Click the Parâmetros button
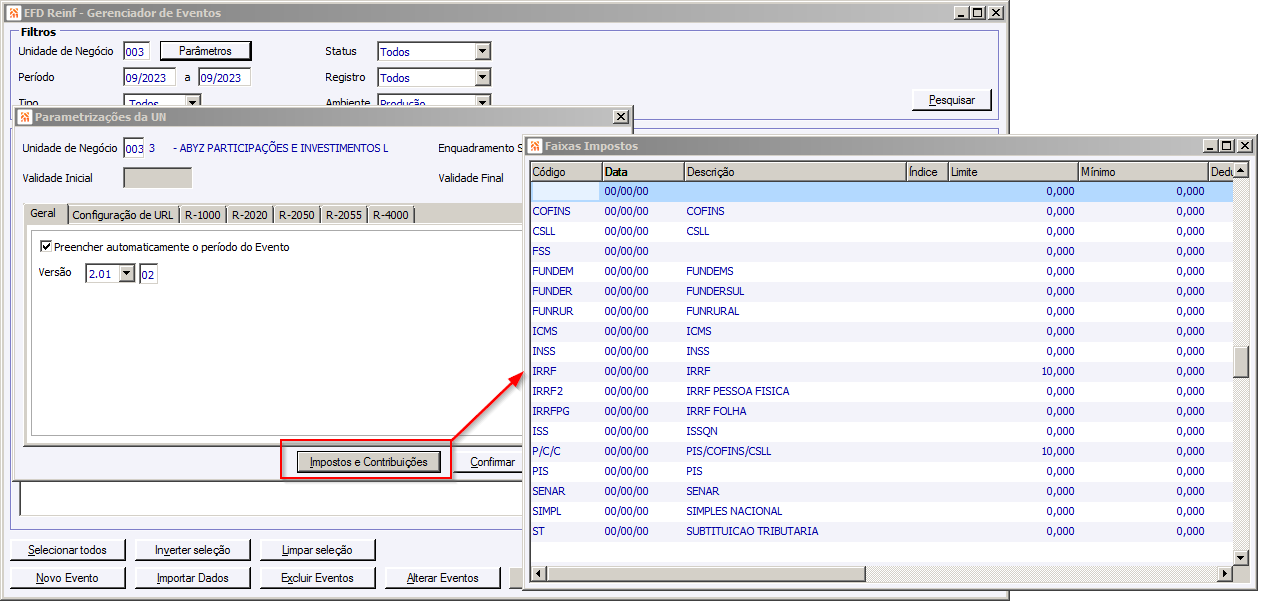 [205, 51]
